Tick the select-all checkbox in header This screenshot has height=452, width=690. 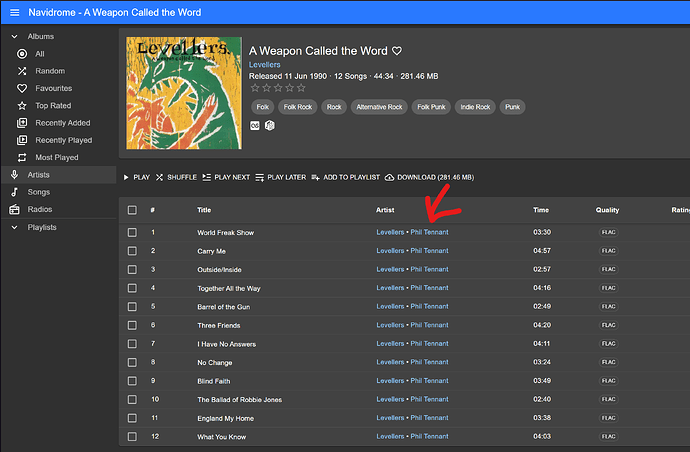click(x=132, y=210)
